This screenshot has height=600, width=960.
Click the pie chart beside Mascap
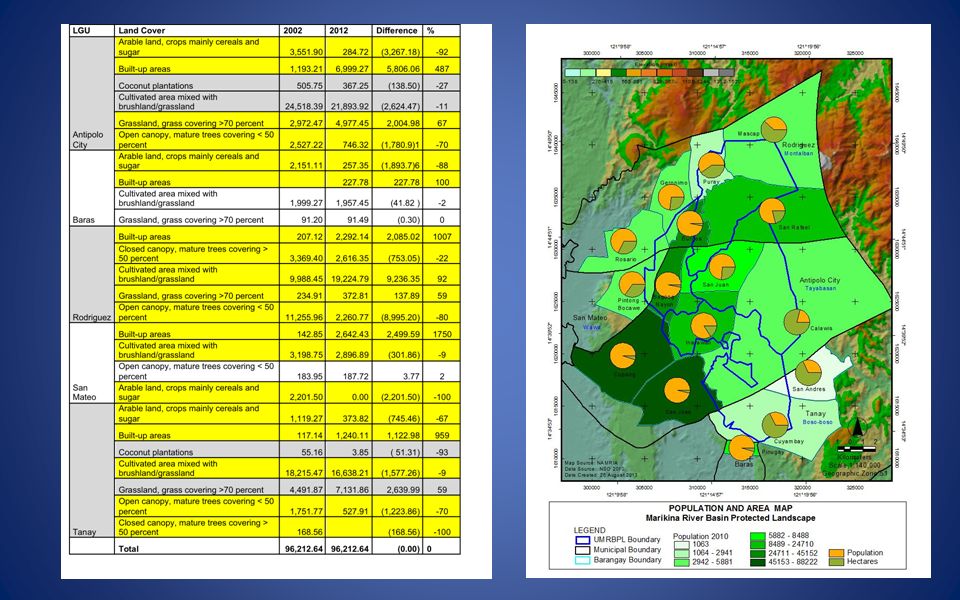[774, 130]
